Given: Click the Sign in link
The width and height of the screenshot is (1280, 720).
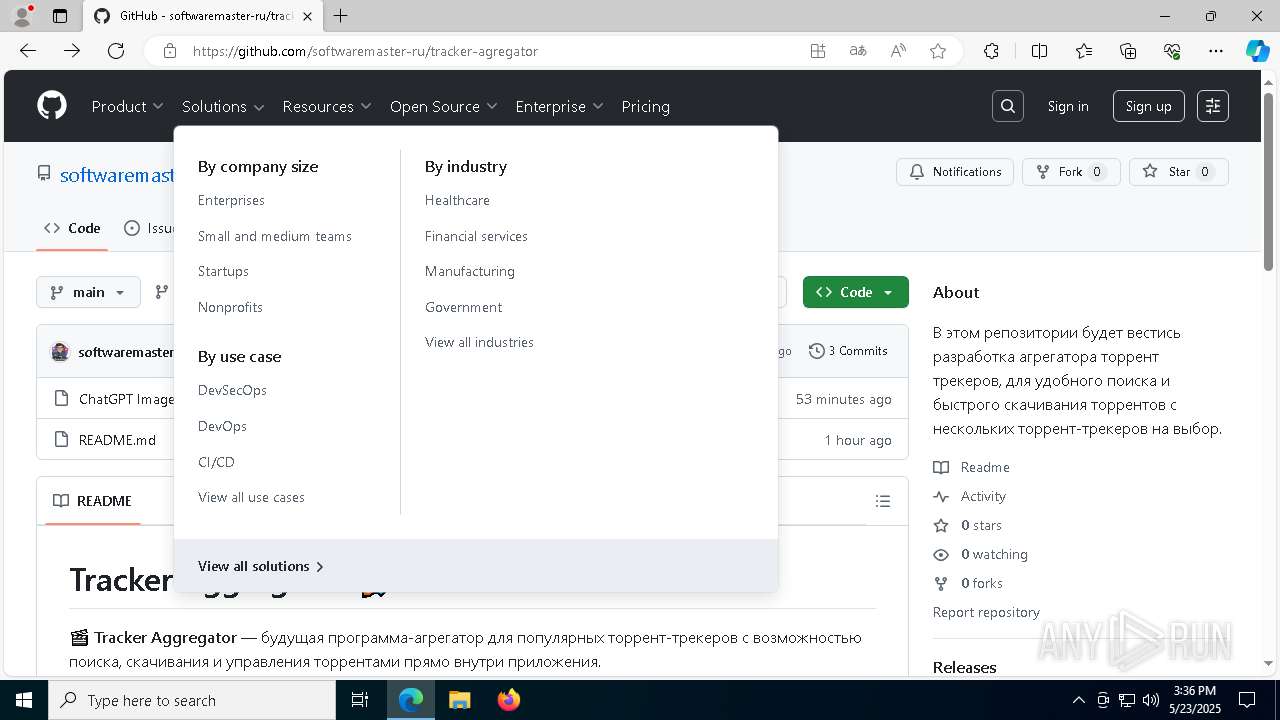Looking at the screenshot, I should [x=1068, y=106].
